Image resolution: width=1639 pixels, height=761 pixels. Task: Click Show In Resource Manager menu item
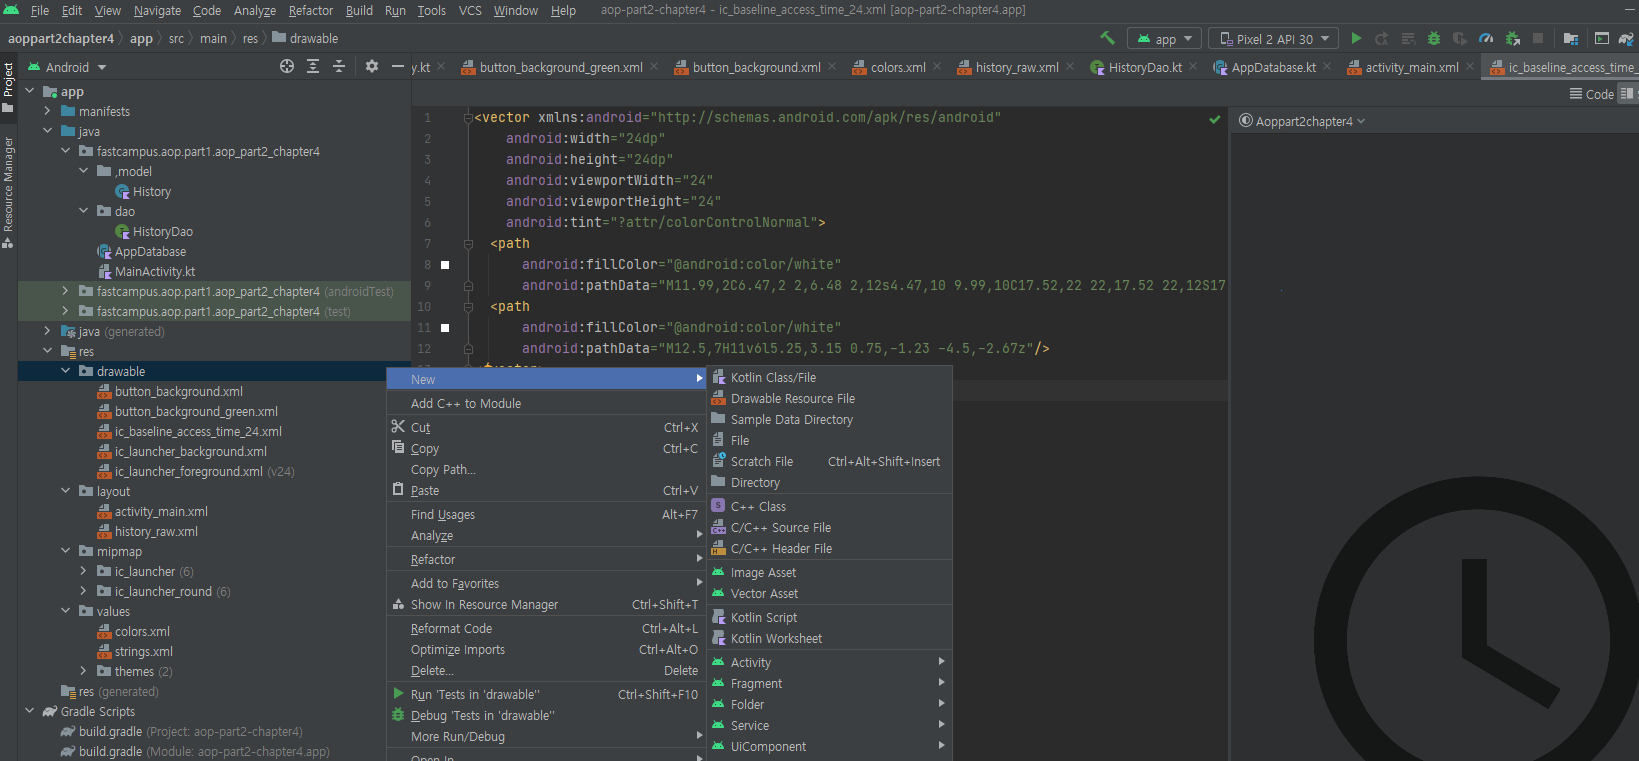point(546,604)
